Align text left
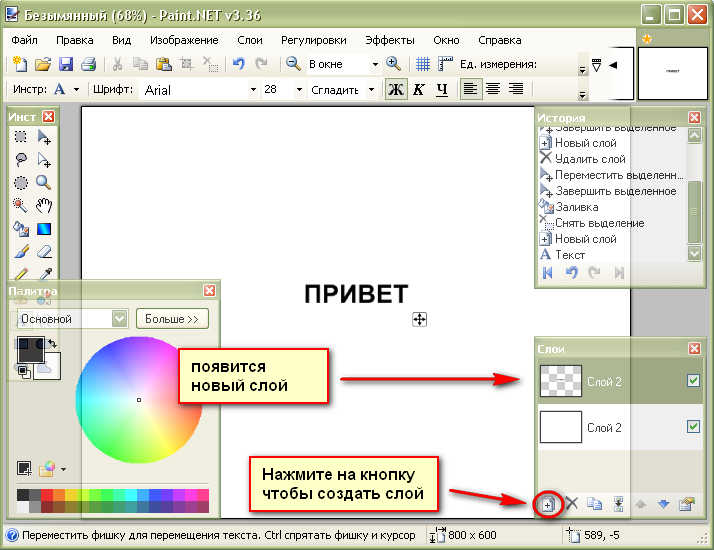Screen dimensions: 714x550 click(x=470, y=89)
